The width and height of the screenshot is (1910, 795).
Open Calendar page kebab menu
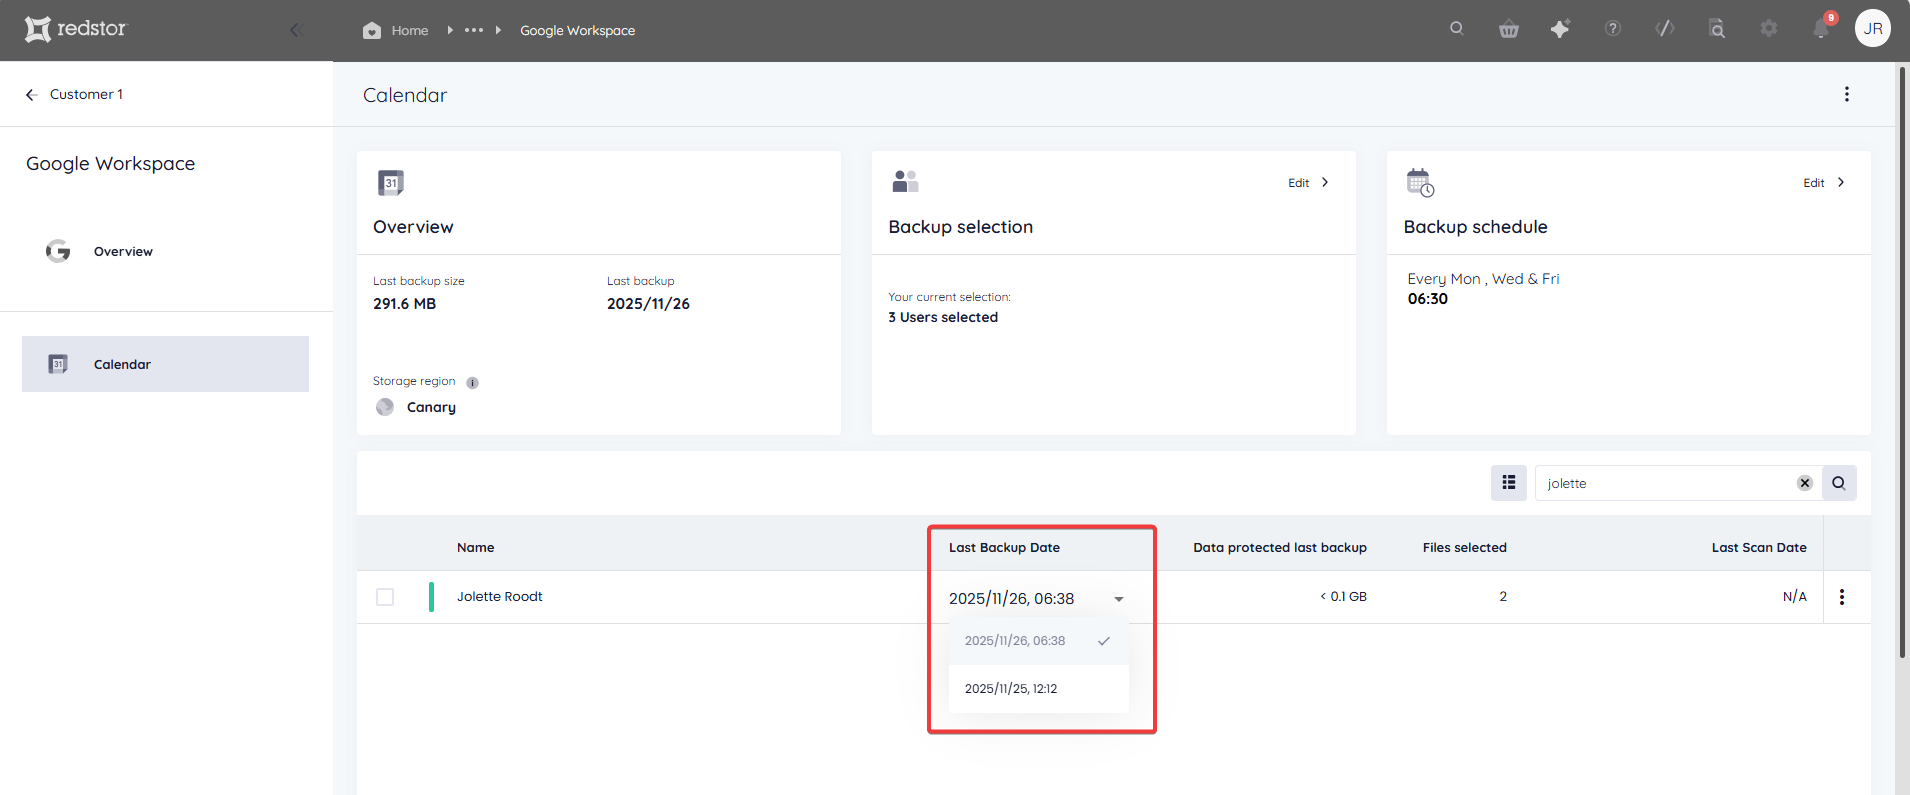[1847, 94]
